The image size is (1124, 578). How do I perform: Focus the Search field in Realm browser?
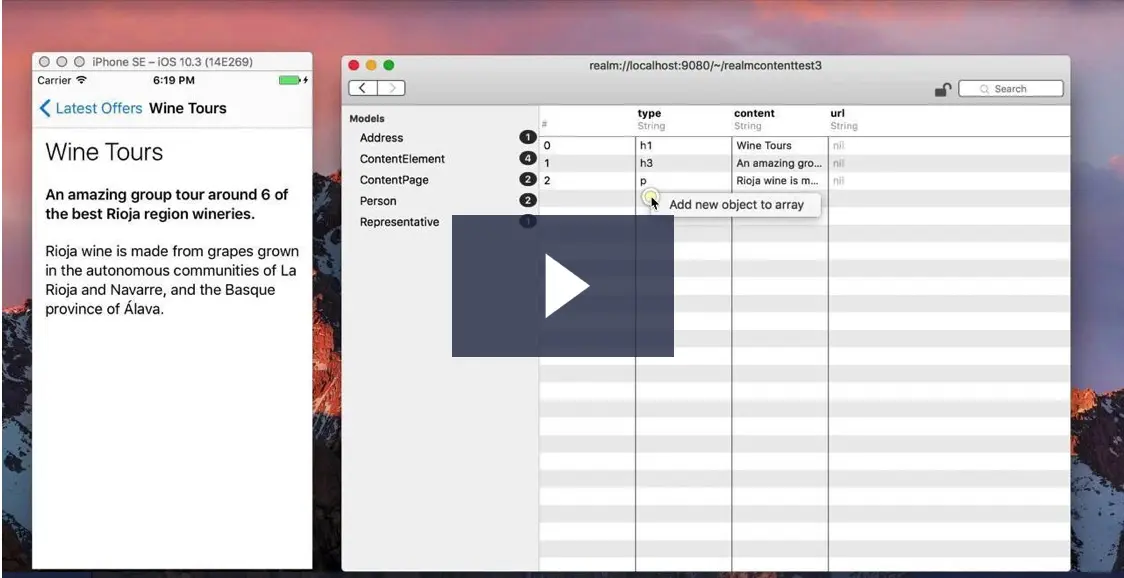click(x=1011, y=89)
